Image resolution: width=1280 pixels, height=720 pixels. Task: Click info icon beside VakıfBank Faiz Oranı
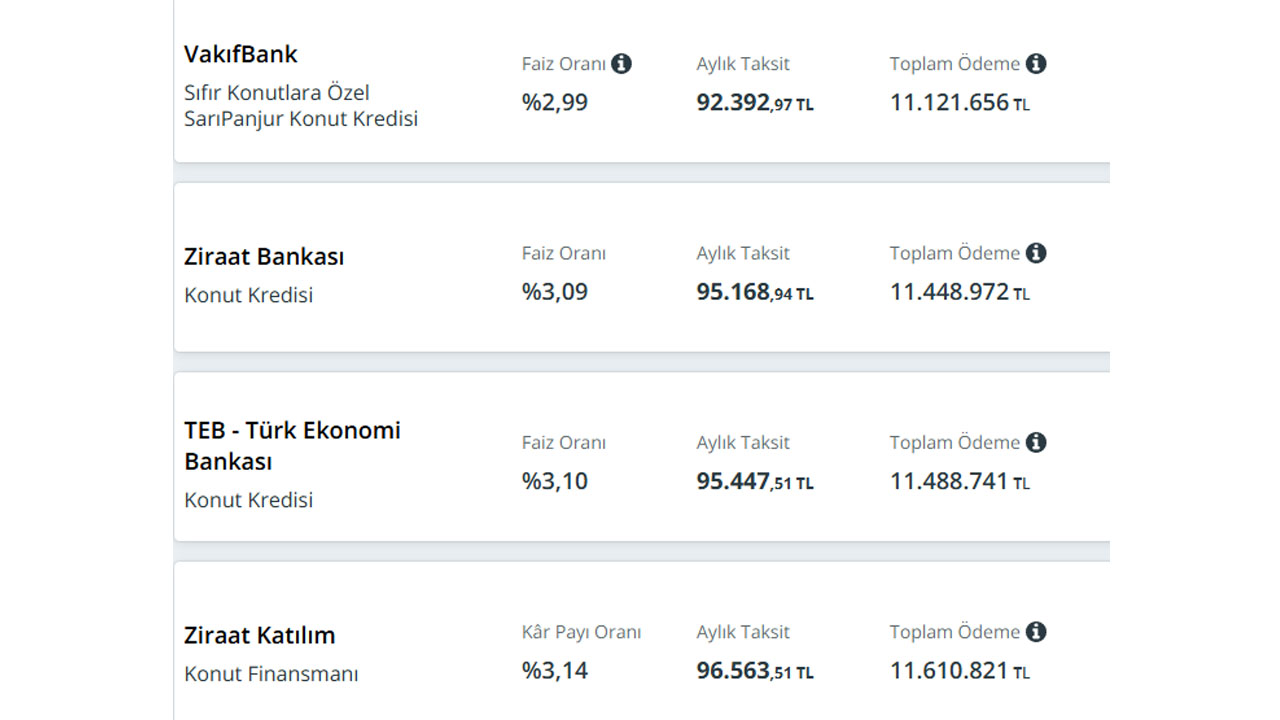[x=621, y=64]
